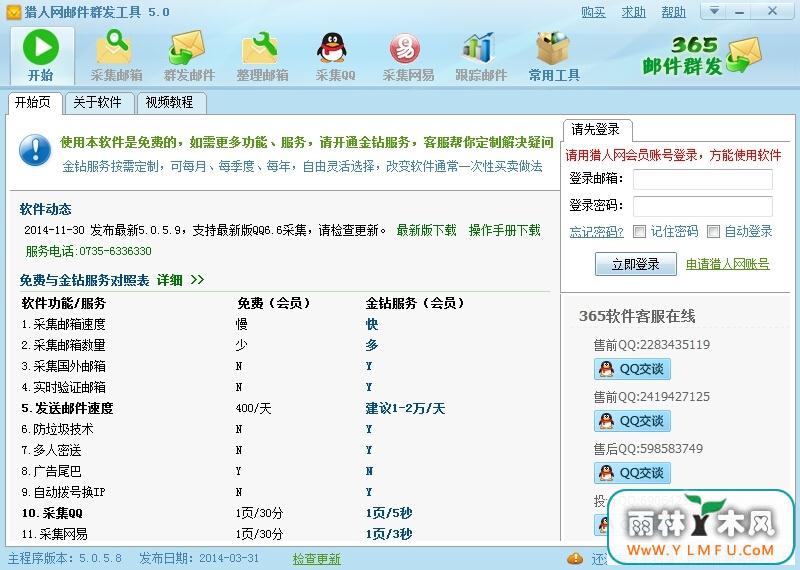Click row 7.多人密送
800x570 pixels.
tap(51, 450)
